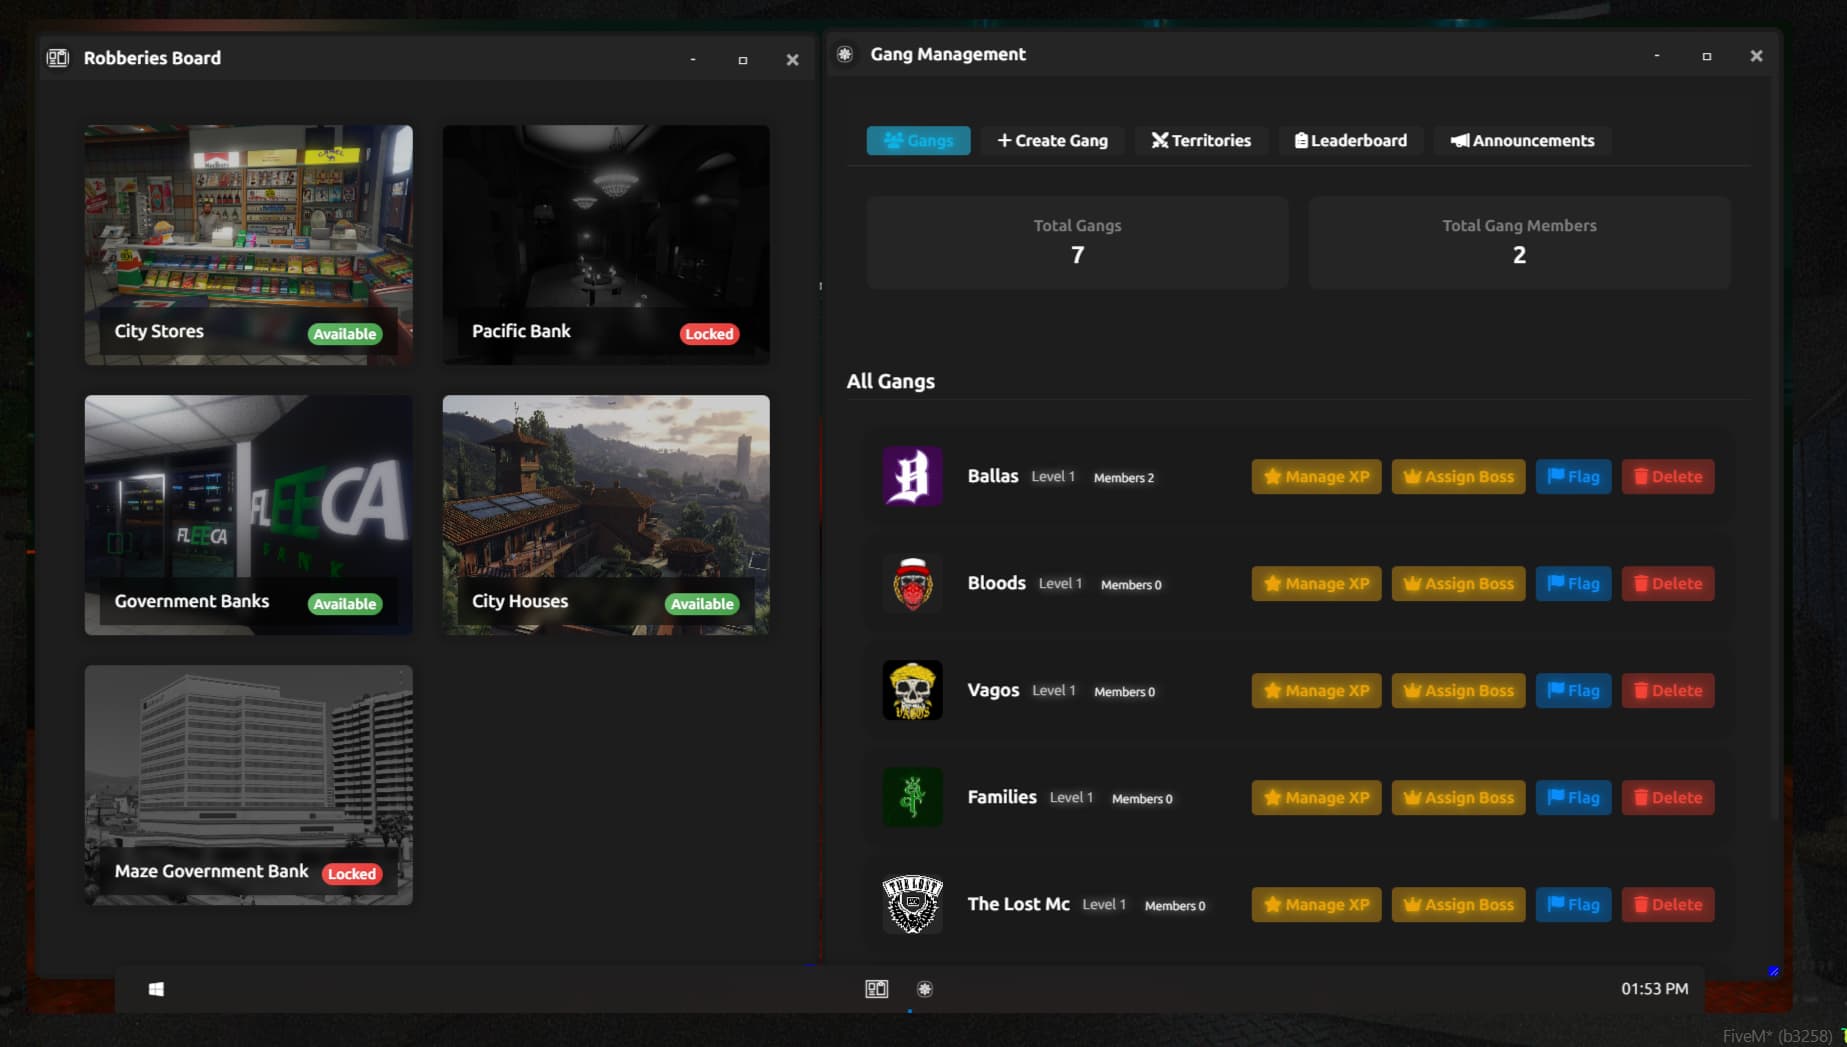Viewport: 1847px width, 1047px height.
Task: Open Gang Management taskbar icon
Action: (925, 989)
